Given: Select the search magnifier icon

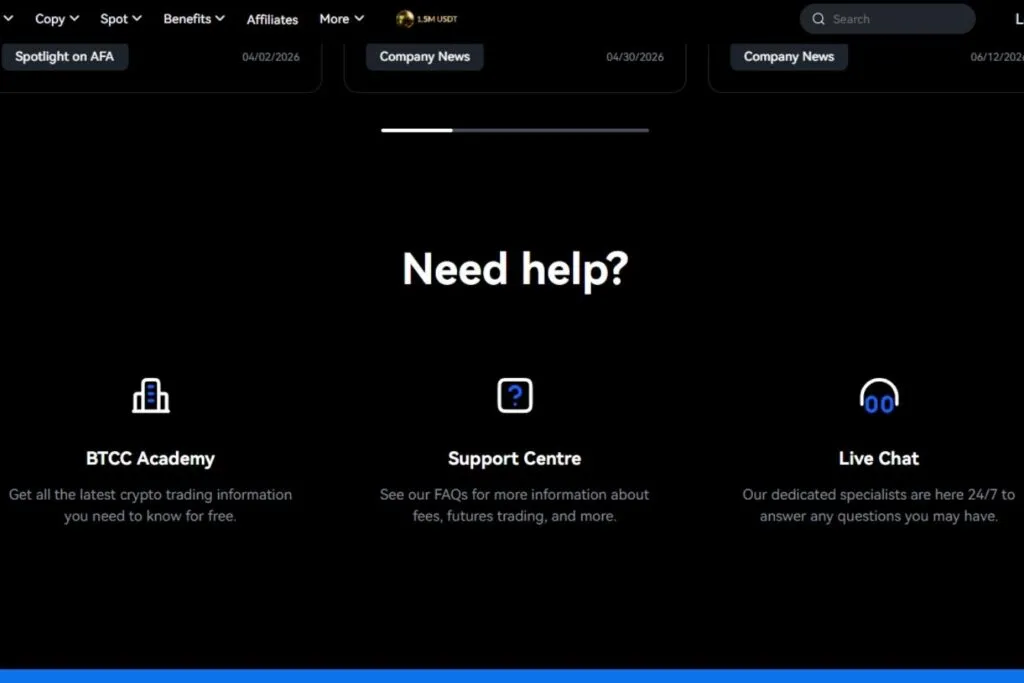Looking at the screenshot, I should coord(818,19).
